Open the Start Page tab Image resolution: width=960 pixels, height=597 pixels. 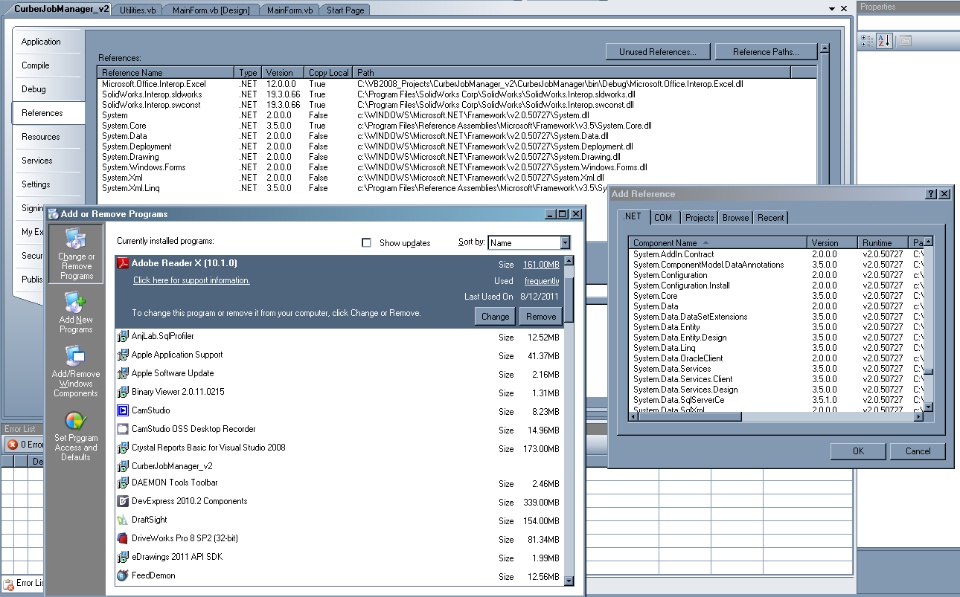[x=345, y=10]
